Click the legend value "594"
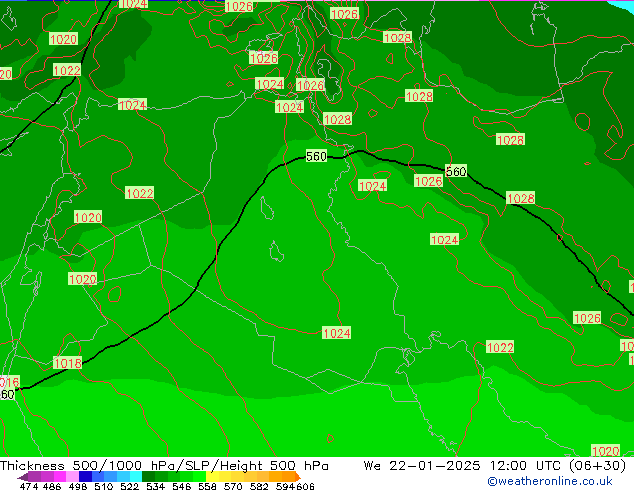 coord(285,486)
